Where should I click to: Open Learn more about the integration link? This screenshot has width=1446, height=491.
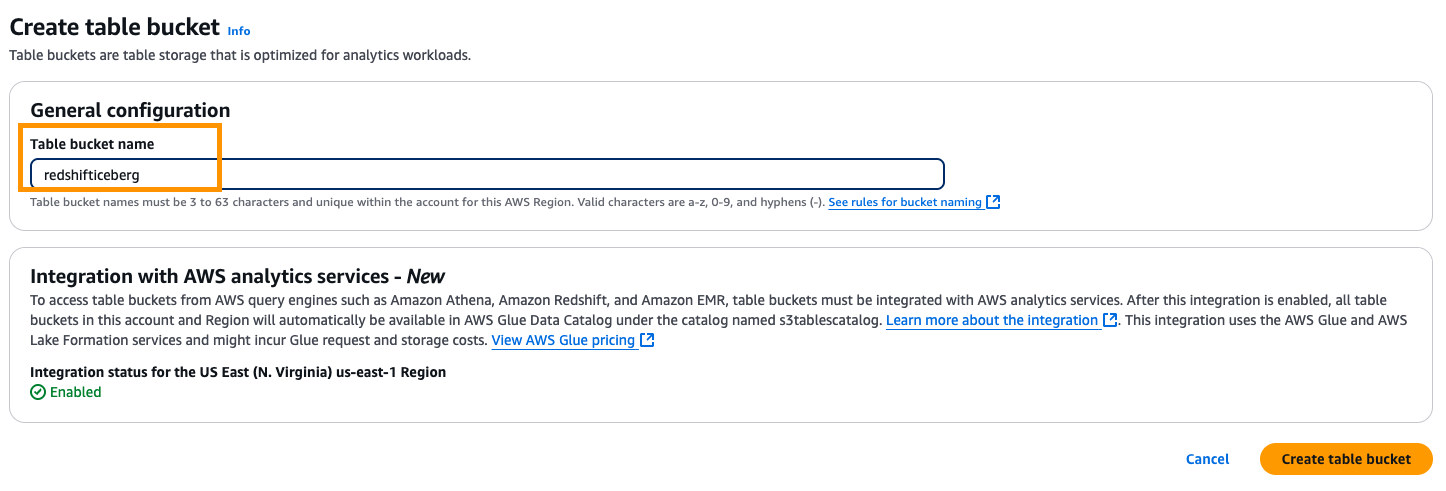tap(991, 320)
